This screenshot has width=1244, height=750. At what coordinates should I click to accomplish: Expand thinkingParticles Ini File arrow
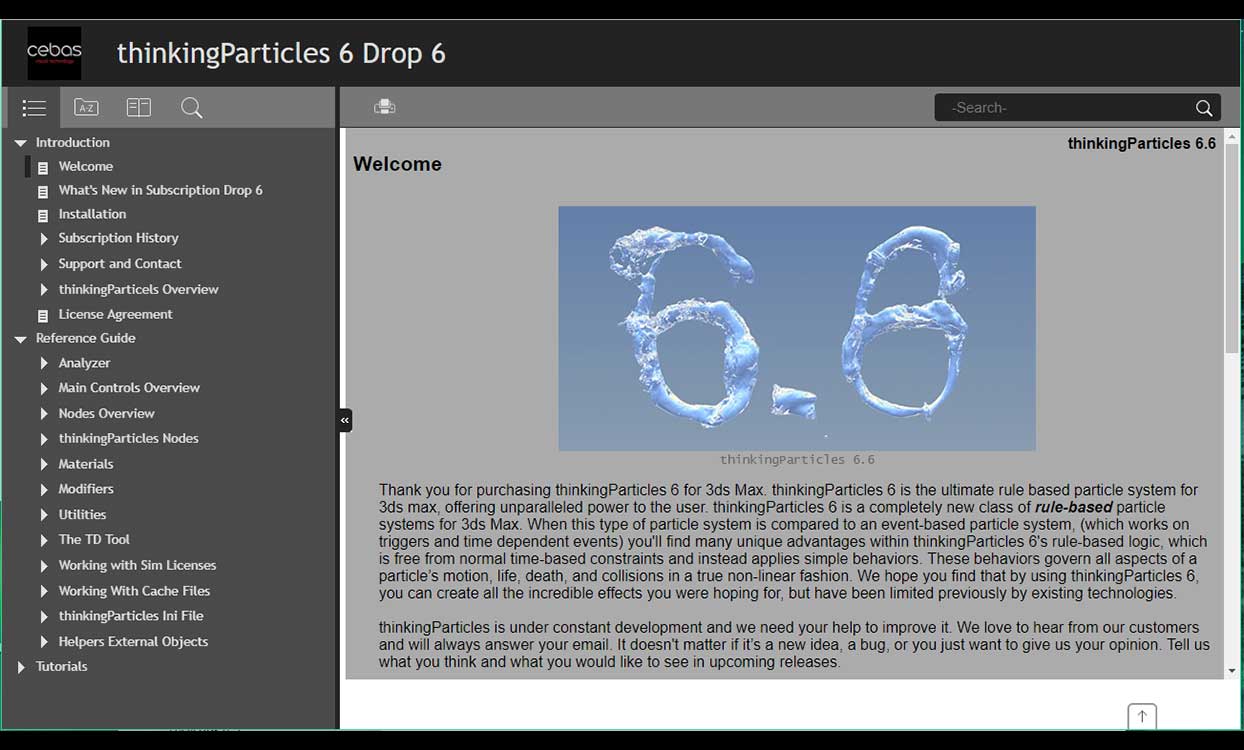tap(44, 617)
